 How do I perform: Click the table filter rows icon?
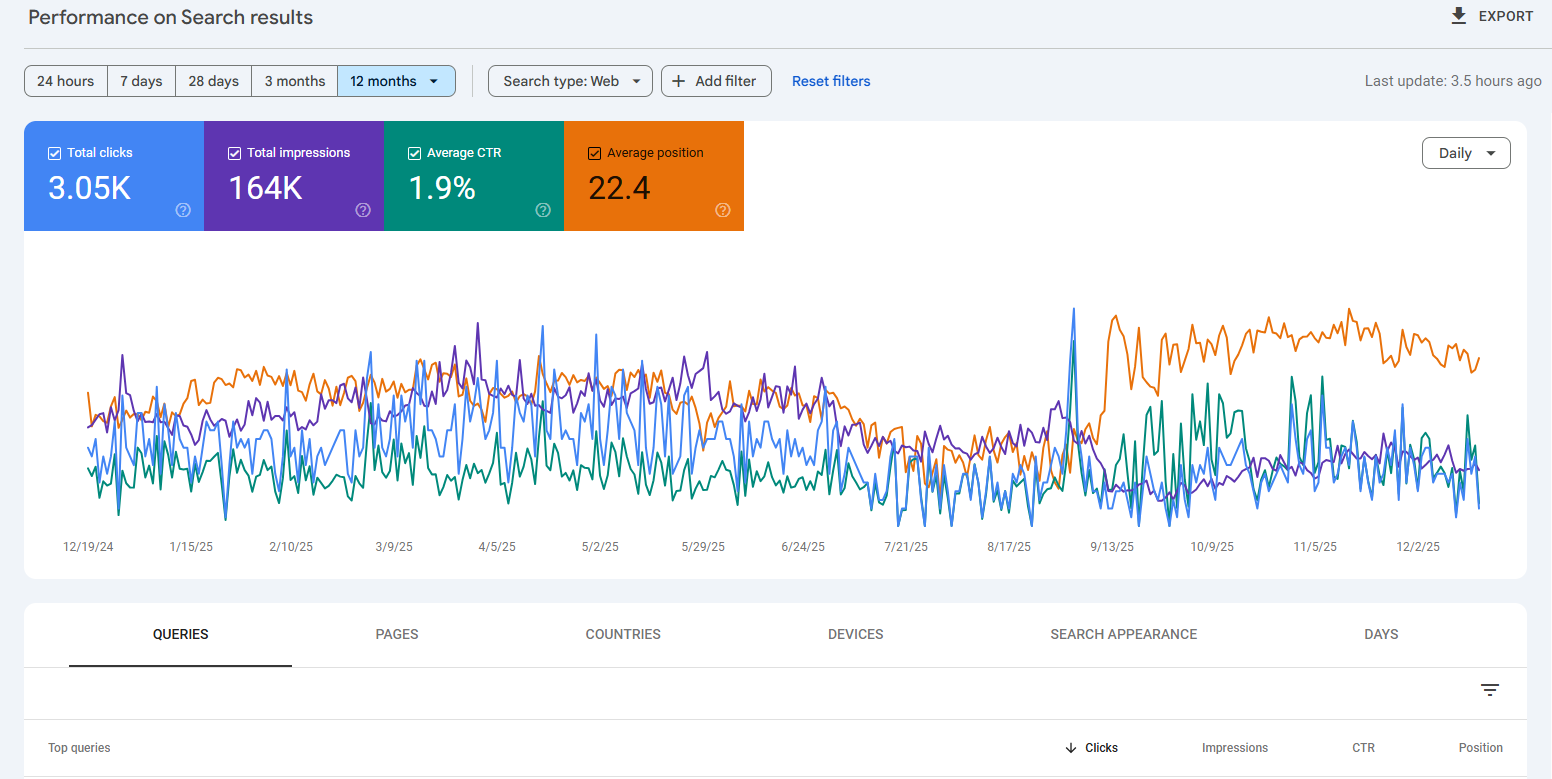1490,690
